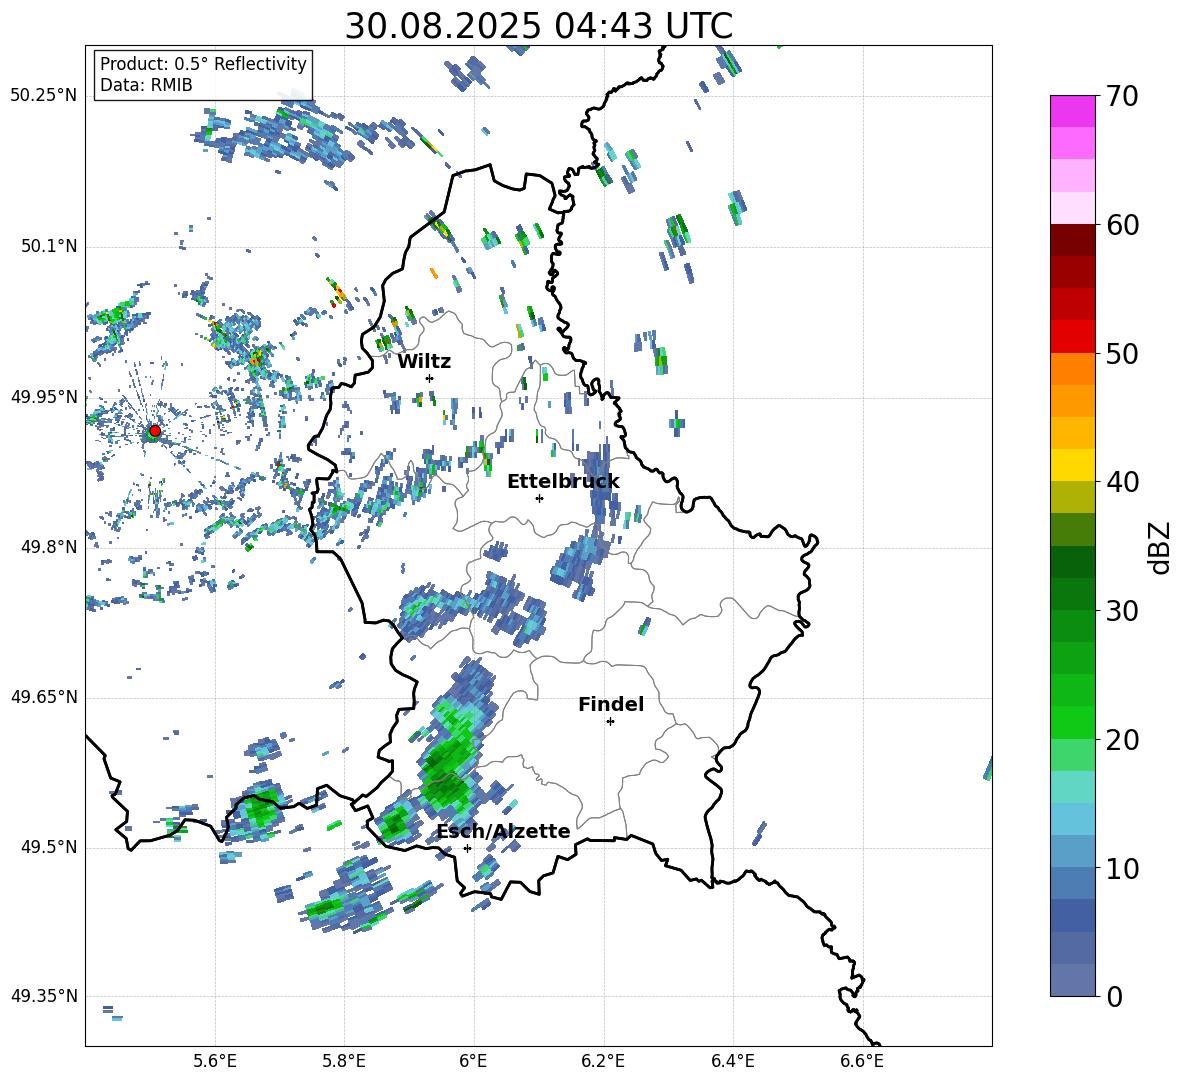Click the colorbar 0 tick label
Image resolution: width=1184 pixels, height=1081 pixels.
pos(1114,996)
